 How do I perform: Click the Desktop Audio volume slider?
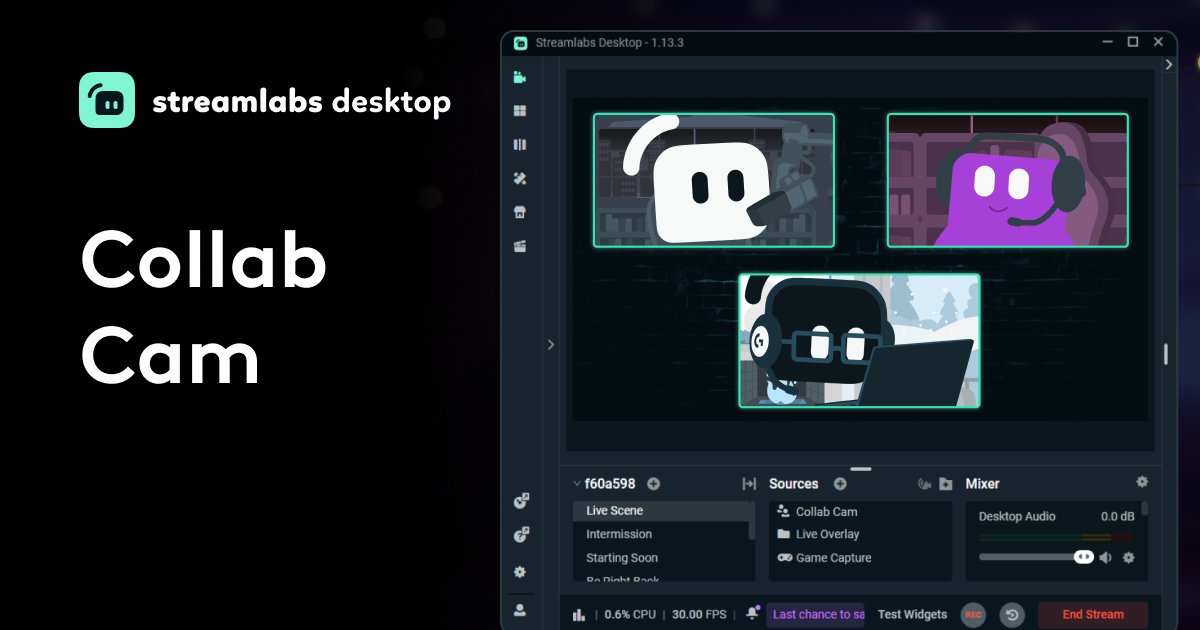pyautogui.click(x=1036, y=557)
